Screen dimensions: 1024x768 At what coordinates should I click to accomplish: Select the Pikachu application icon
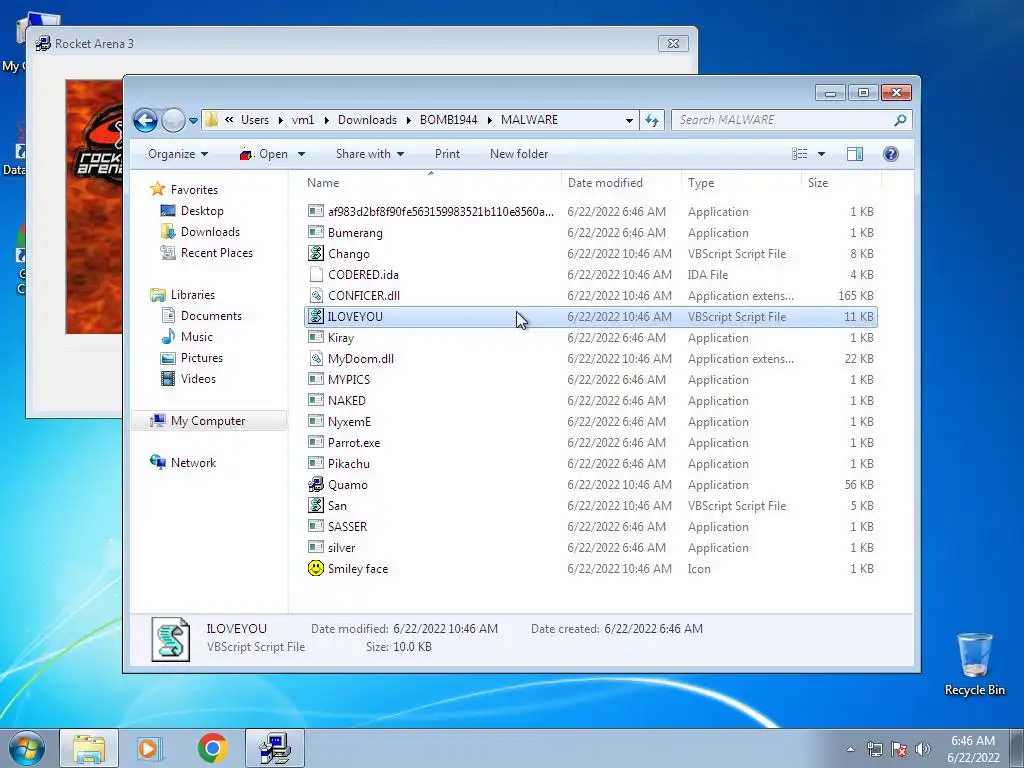[x=316, y=463]
